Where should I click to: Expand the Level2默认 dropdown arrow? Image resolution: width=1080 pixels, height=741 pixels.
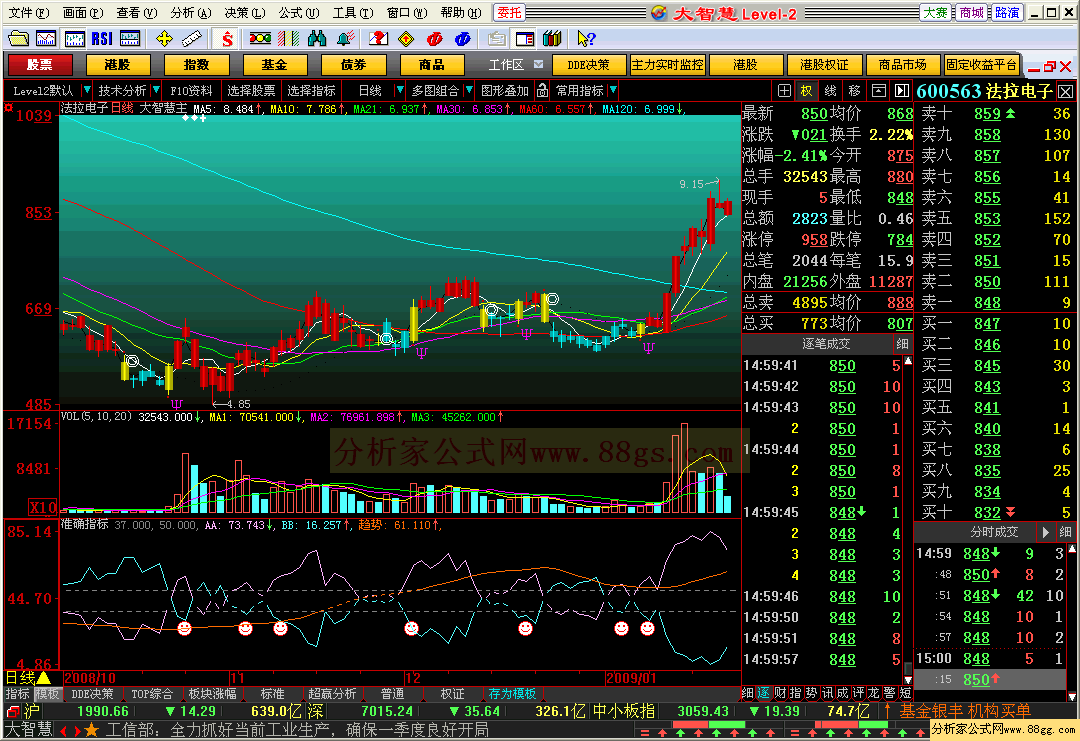pyautogui.click(x=87, y=90)
